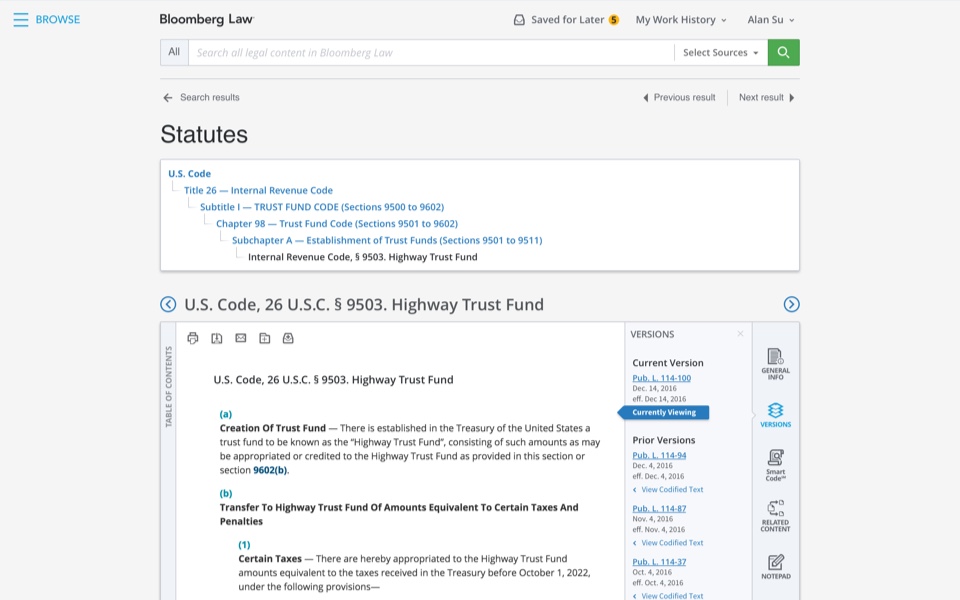Screen dimensions: 960x600
Task: Click the email envelope icon
Action: (241, 338)
